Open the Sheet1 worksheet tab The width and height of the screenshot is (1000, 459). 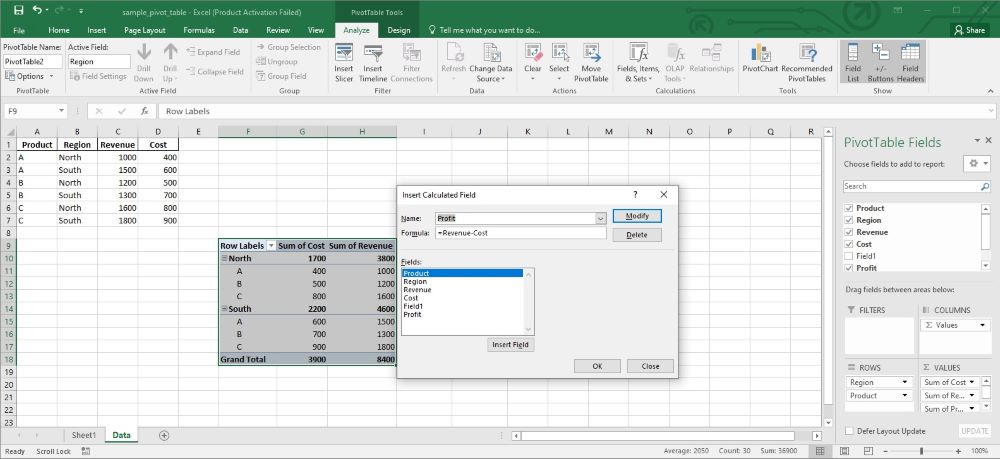(83, 435)
